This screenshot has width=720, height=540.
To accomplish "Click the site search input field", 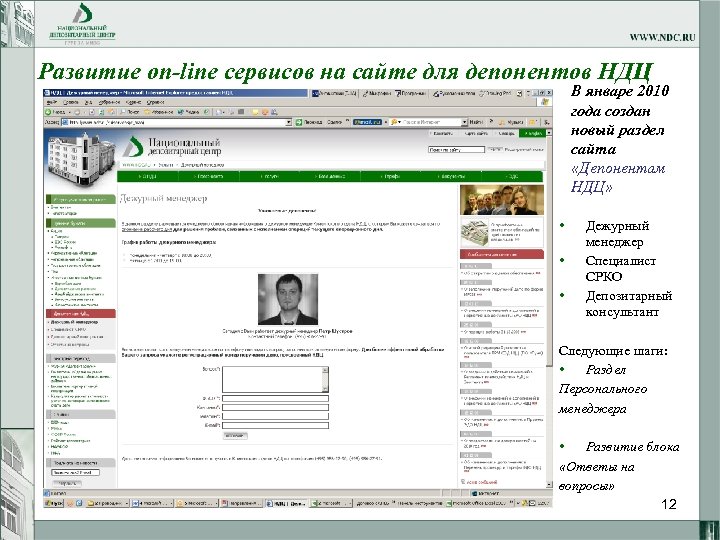I will click(x=456, y=150).
